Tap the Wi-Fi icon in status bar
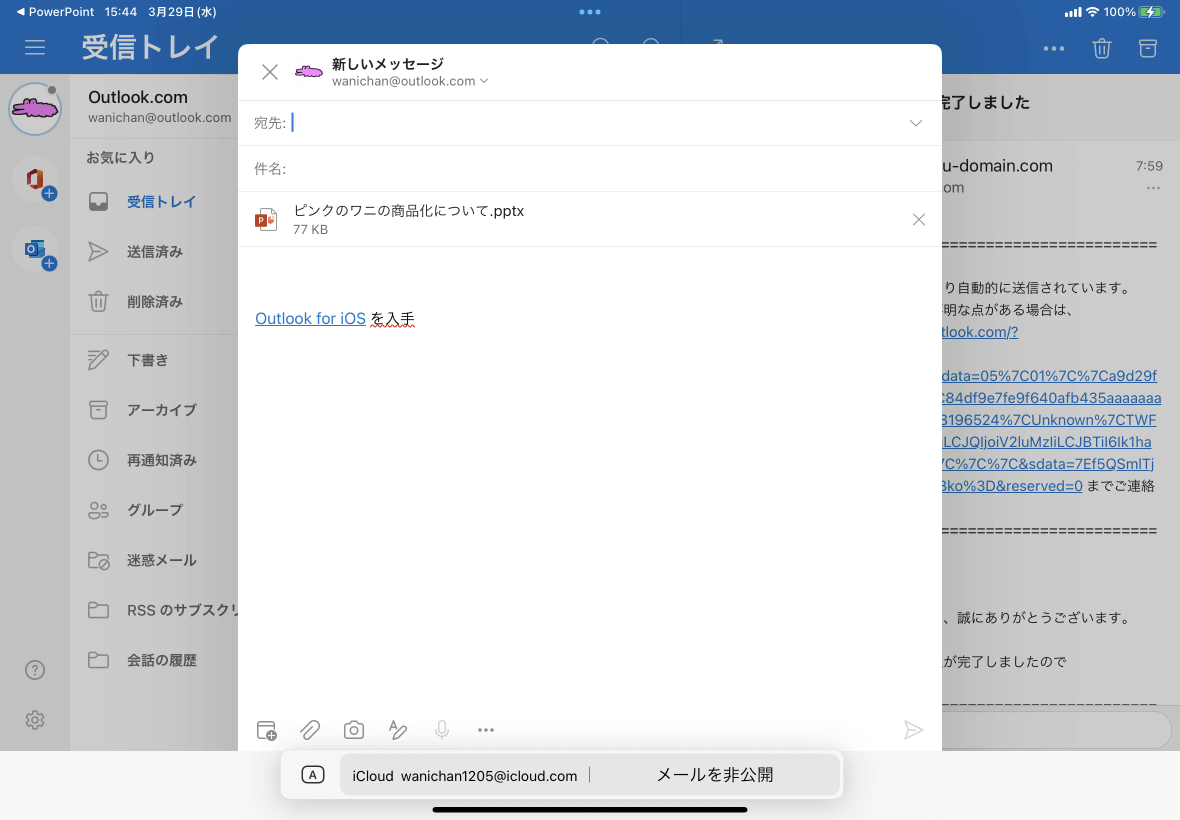The image size is (1180, 820). [x=1092, y=12]
